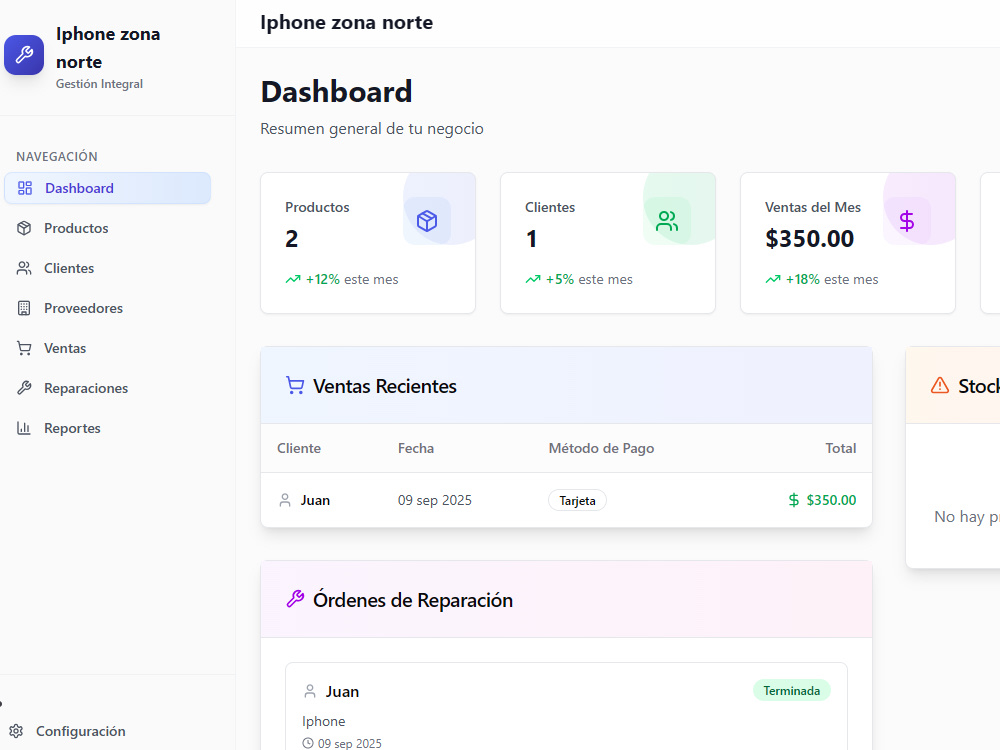This screenshot has height=750, width=1000.
Task: Go to Productos section
Action: click(x=108, y=228)
